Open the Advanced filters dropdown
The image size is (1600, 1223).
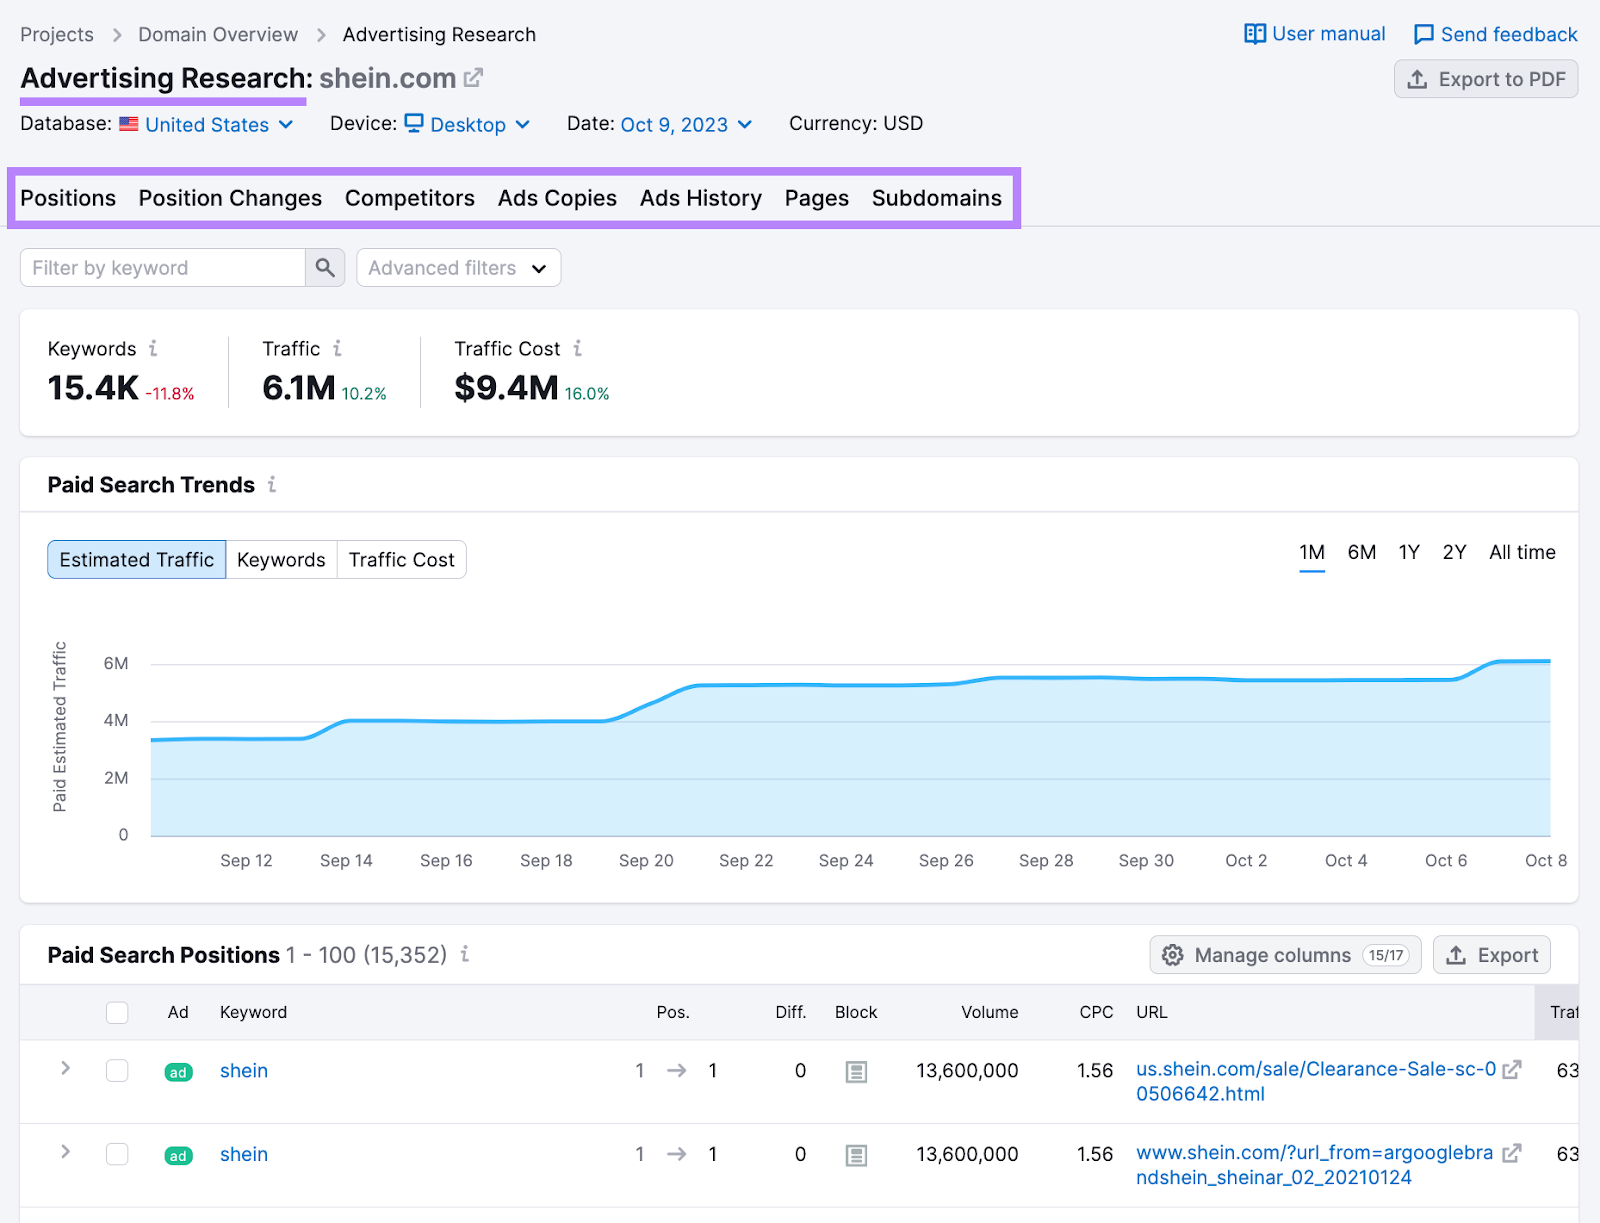(x=458, y=268)
